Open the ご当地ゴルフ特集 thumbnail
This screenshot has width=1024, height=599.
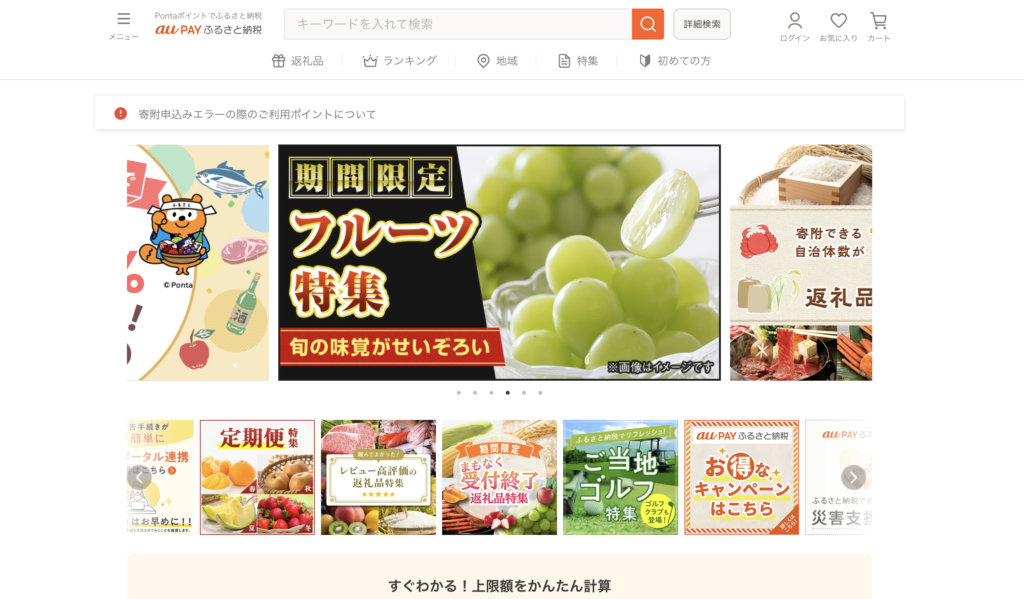pos(620,478)
